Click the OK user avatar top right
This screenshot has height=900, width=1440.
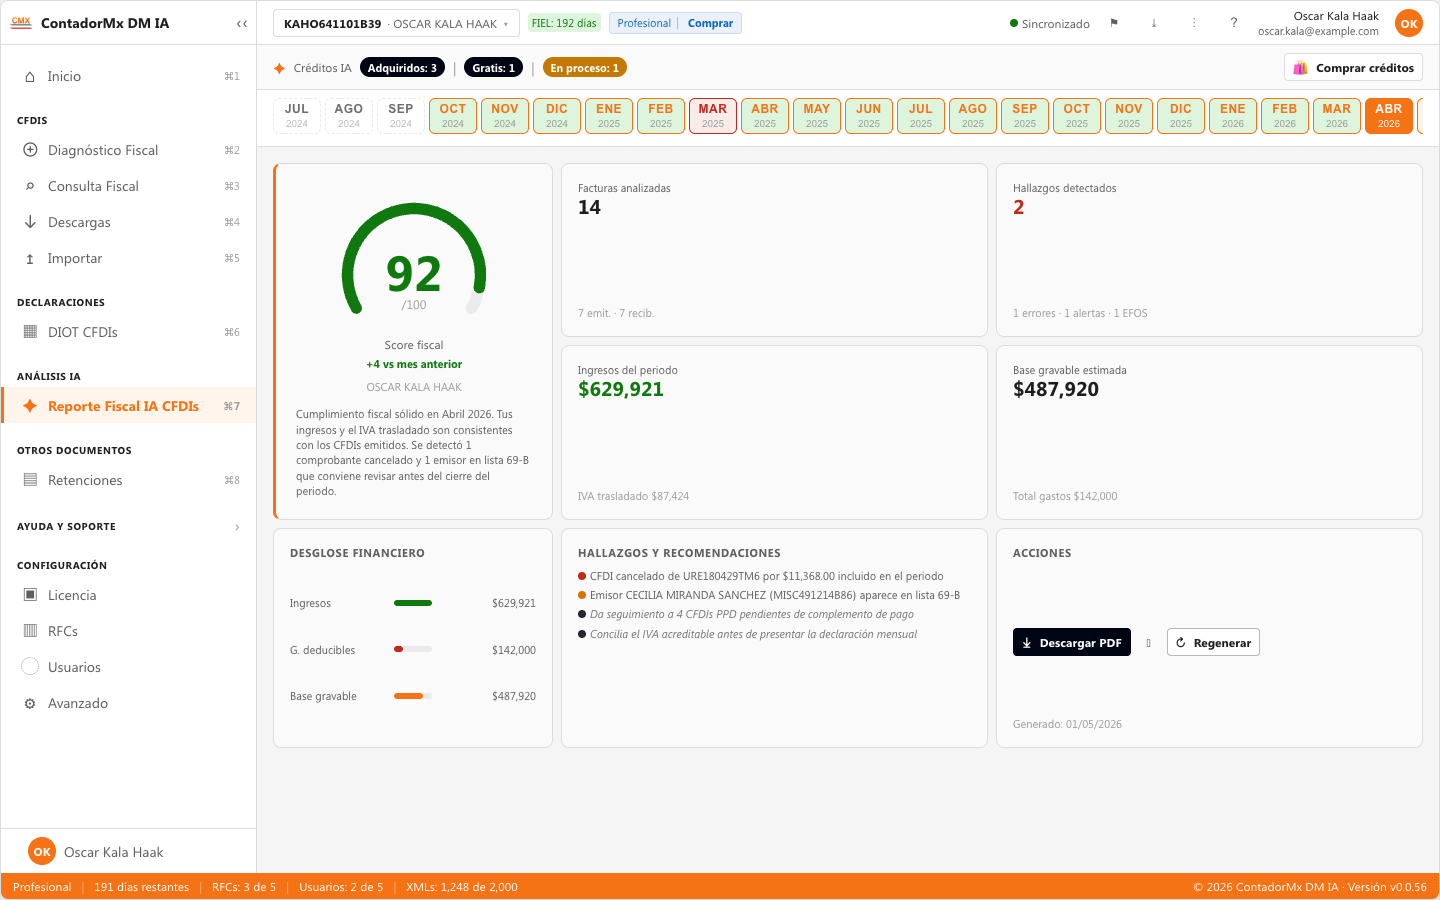(1408, 23)
